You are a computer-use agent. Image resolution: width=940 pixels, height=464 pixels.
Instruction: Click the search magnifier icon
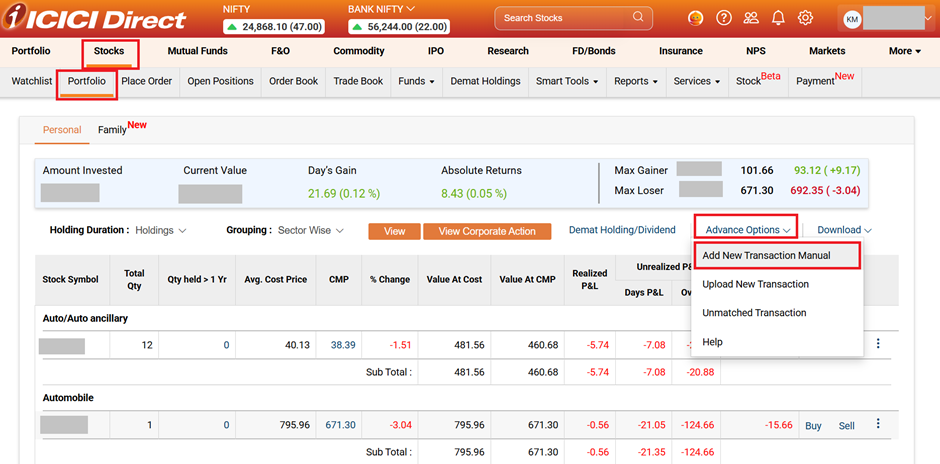click(x=636, y=18)
